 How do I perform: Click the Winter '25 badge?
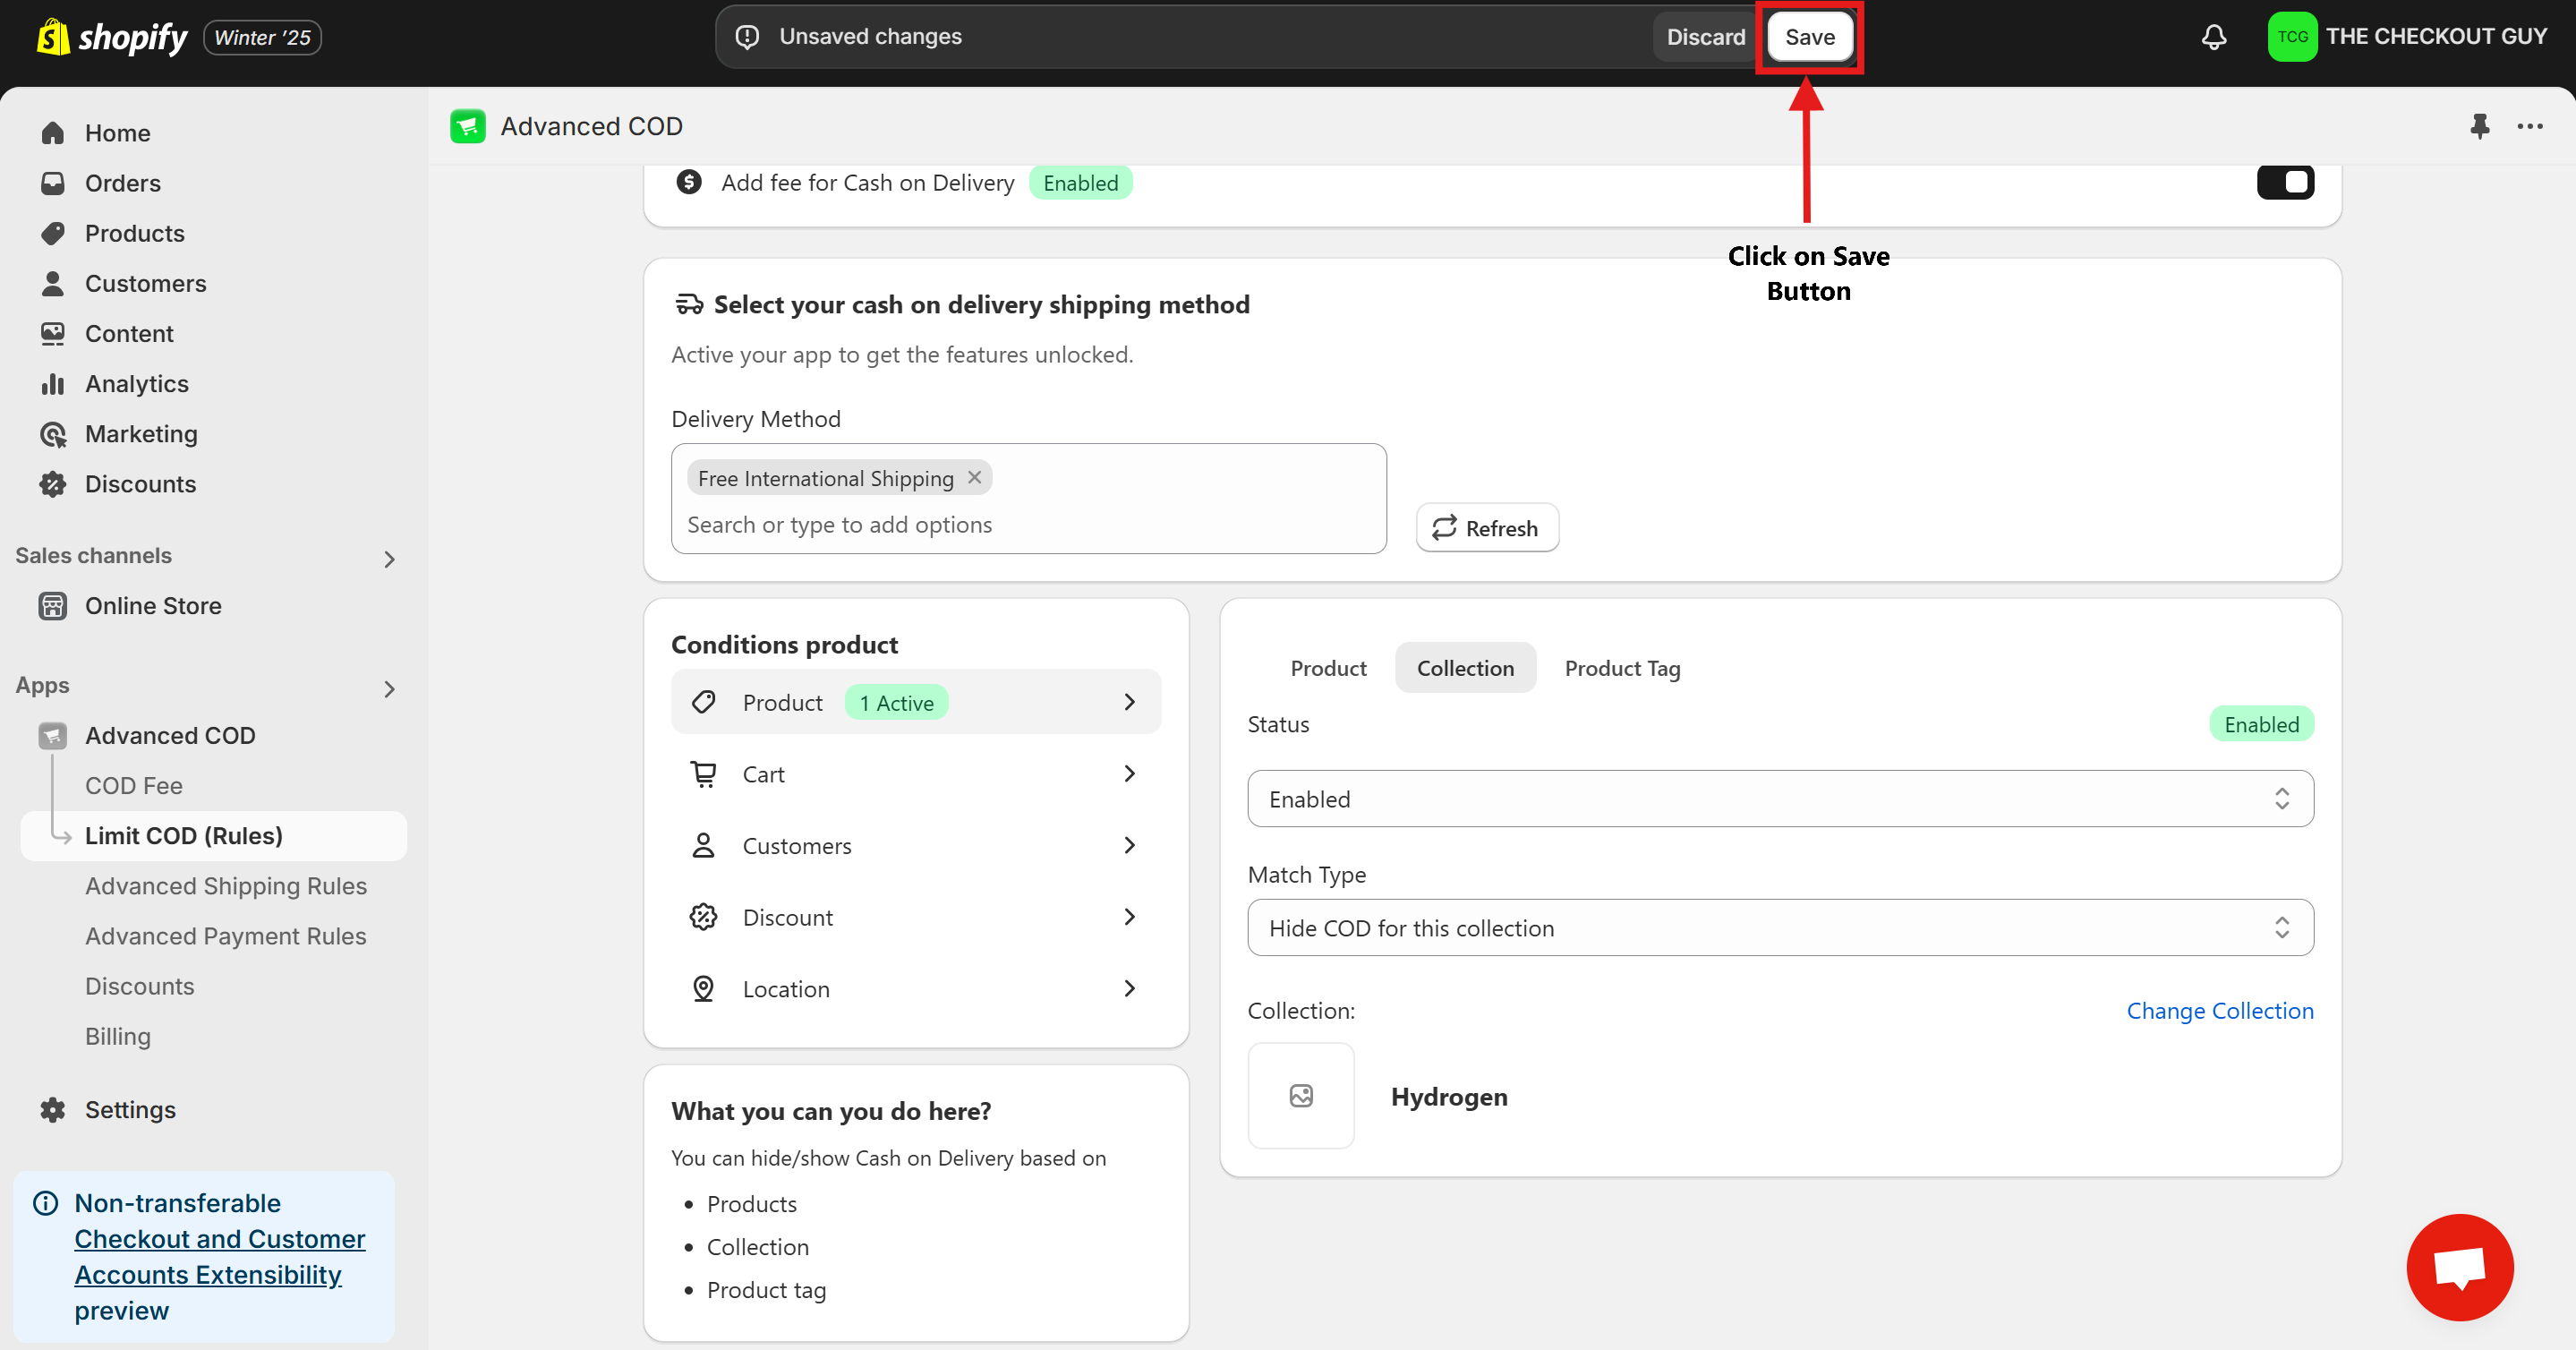(x=262, y=37)
